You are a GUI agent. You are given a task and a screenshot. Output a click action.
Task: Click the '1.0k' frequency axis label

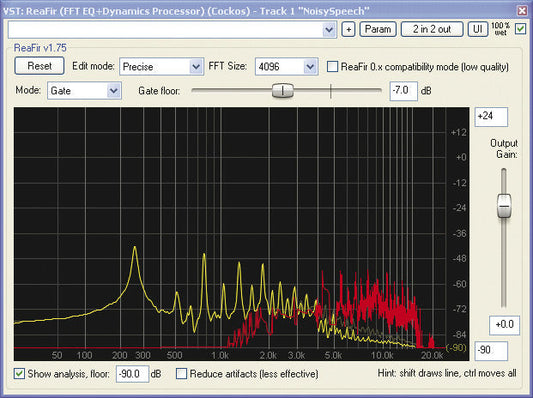(x=220, y=356)
